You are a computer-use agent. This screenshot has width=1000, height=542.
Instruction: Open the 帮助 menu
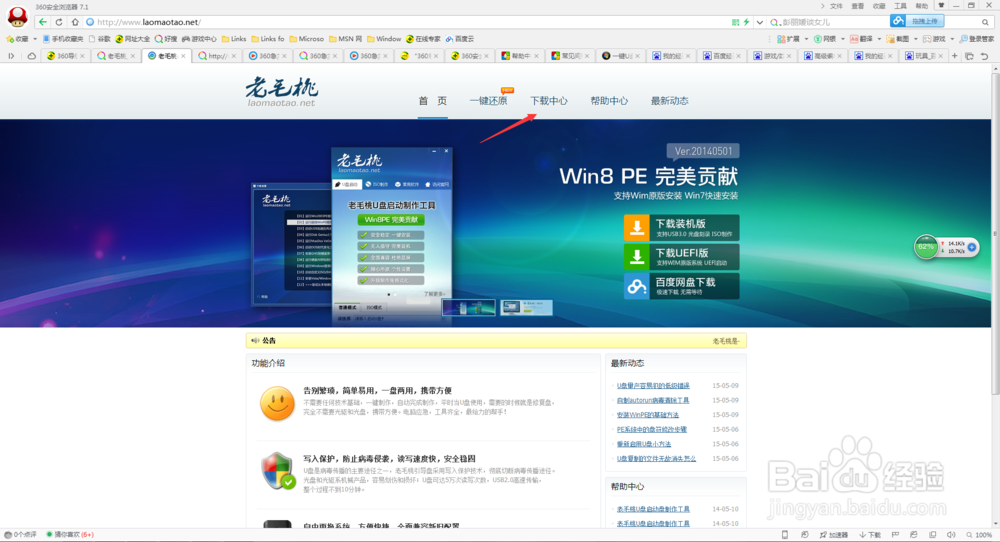click(922, 6)
